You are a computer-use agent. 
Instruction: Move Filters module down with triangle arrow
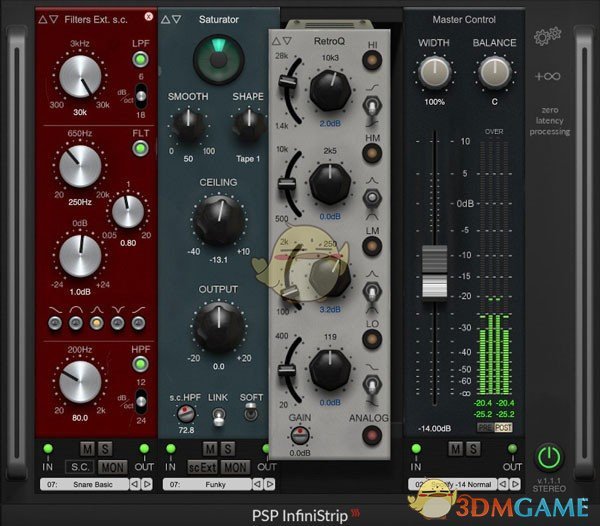tap(54, 19)
